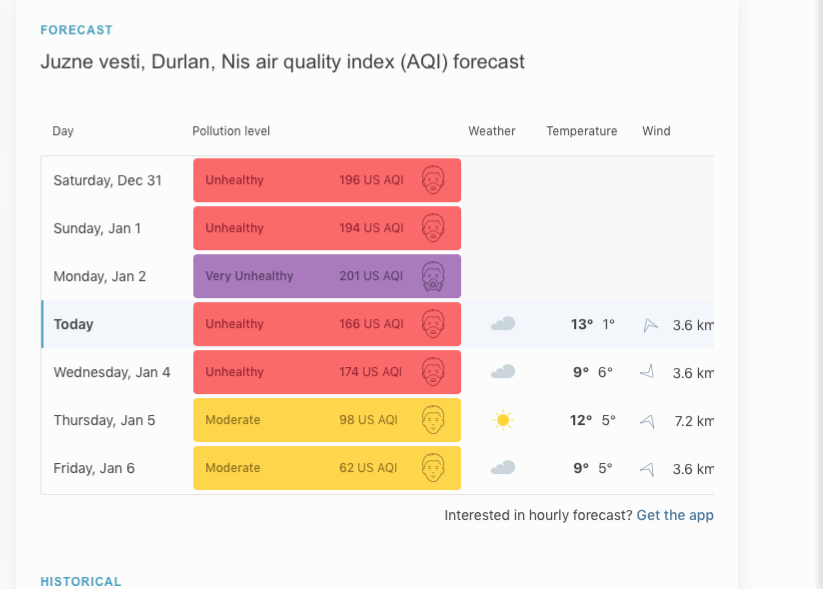Click the face icon for Saturday, Dec 31

click(x=433, y=180)
